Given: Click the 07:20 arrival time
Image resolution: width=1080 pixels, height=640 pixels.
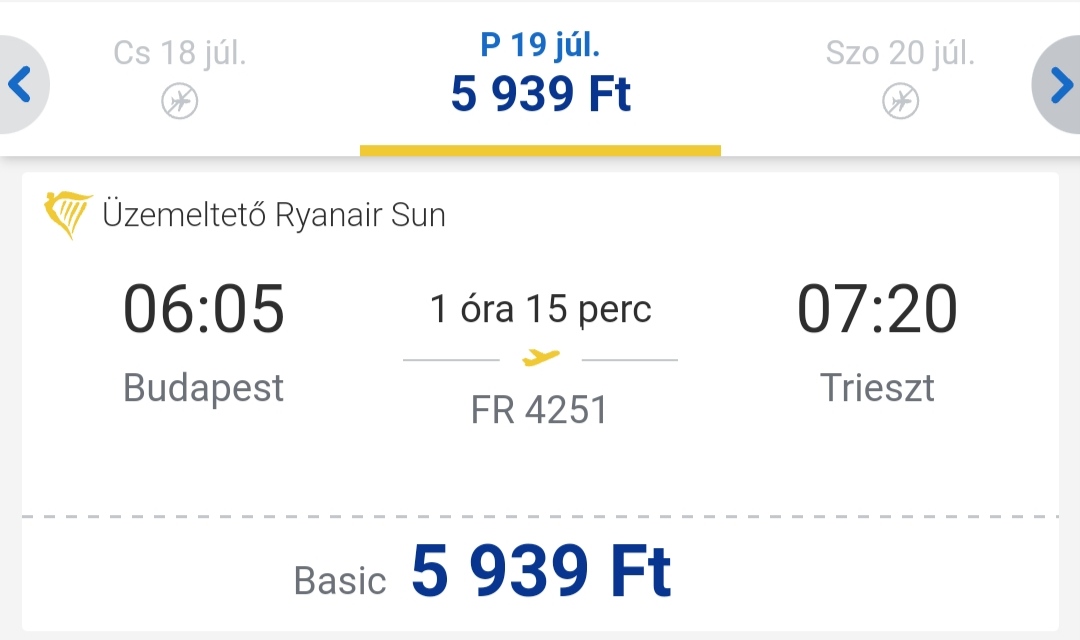Looking at the screenshot, I should click(877, 309).
